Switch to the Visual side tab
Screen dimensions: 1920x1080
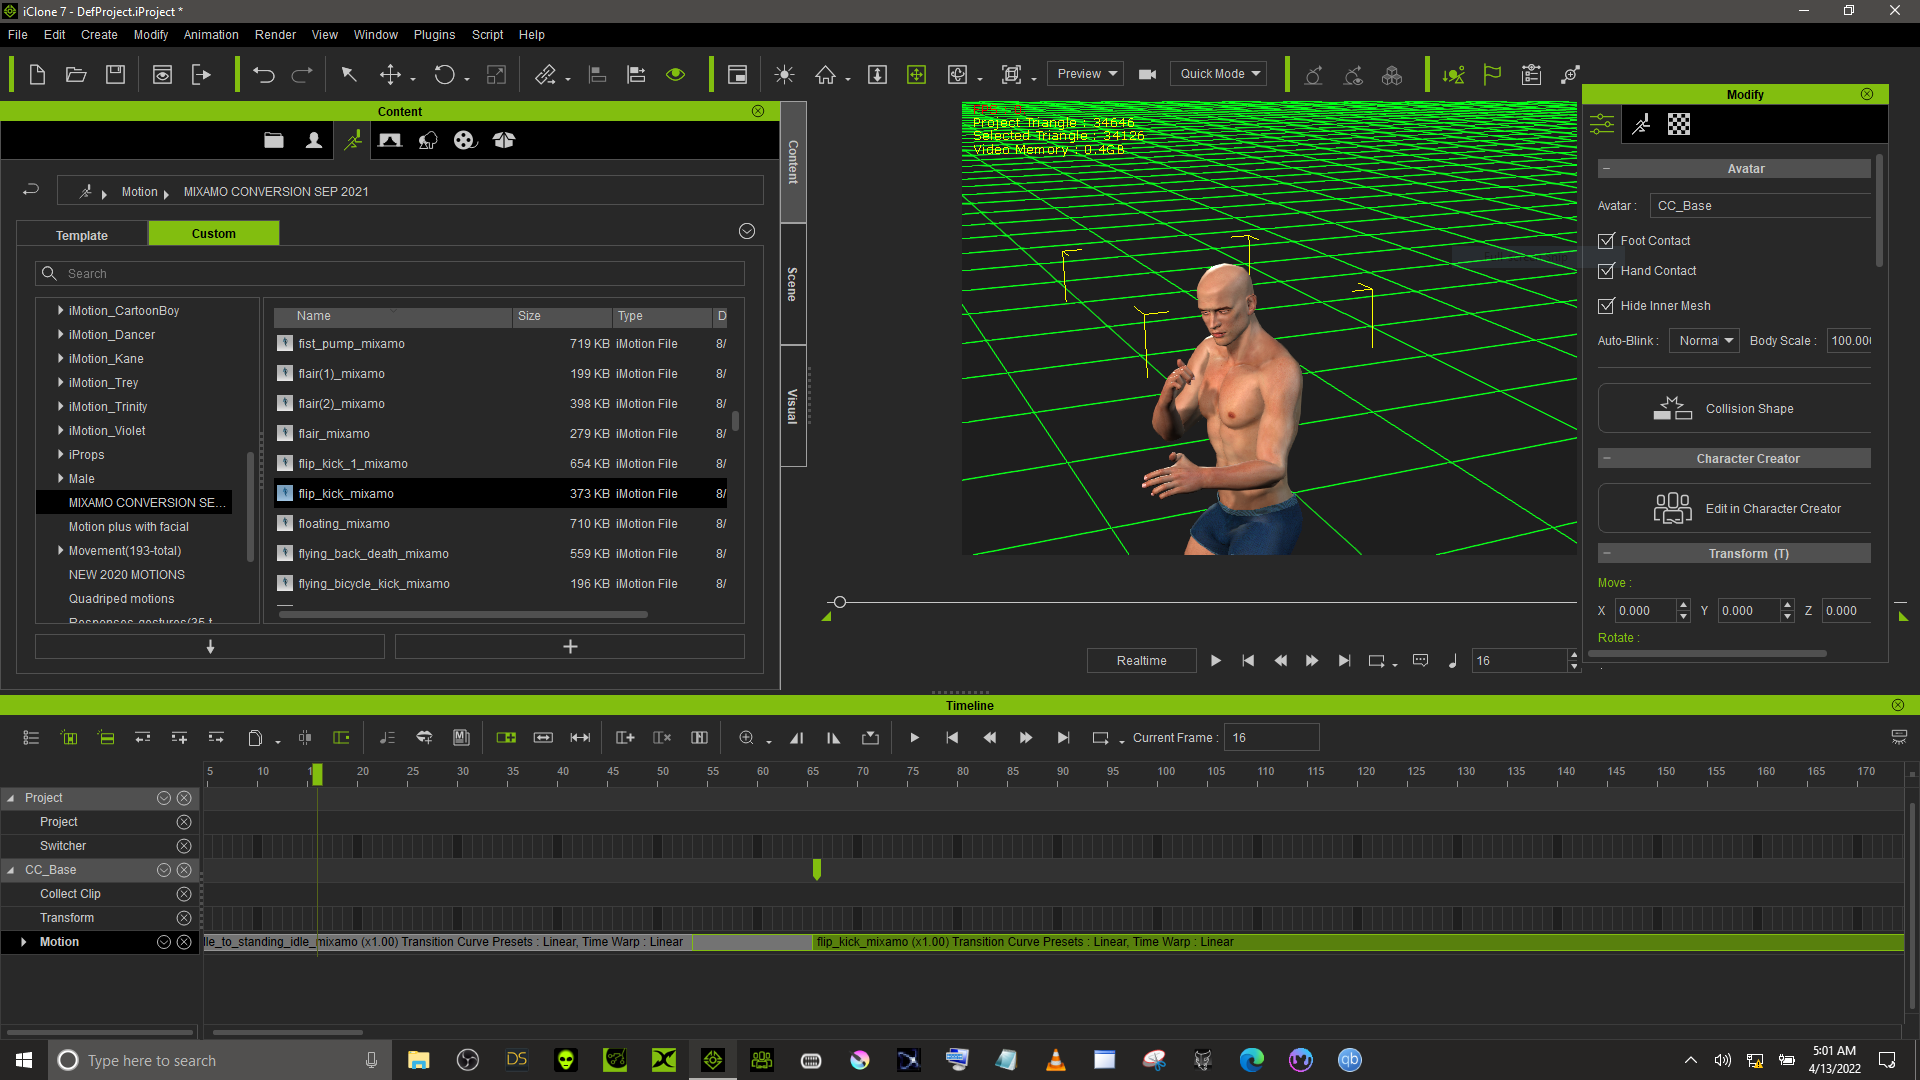pos(792,407)
